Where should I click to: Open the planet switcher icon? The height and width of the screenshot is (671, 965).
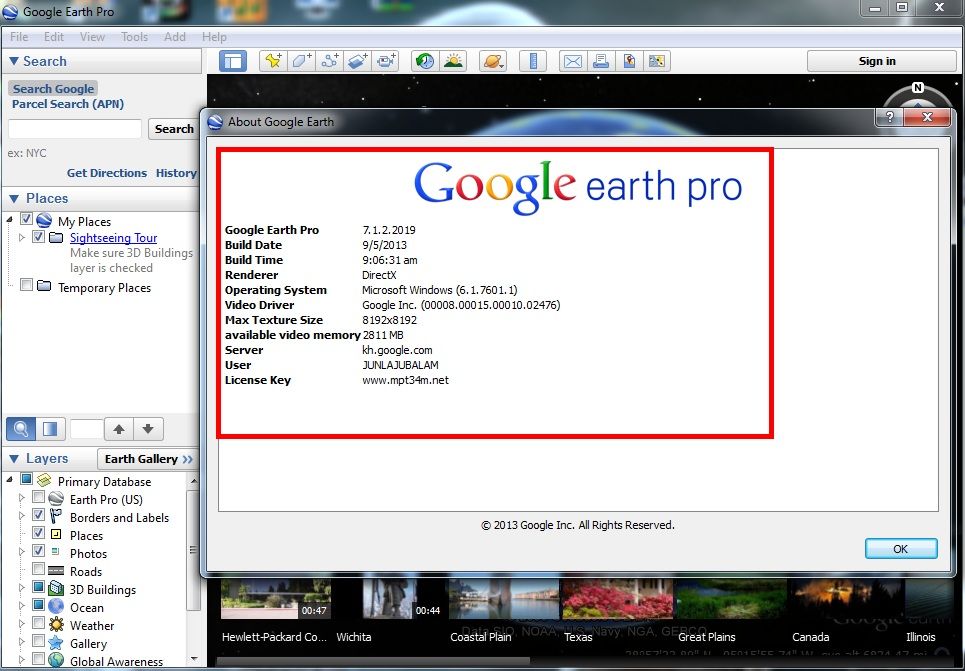(x=493, y=61)
